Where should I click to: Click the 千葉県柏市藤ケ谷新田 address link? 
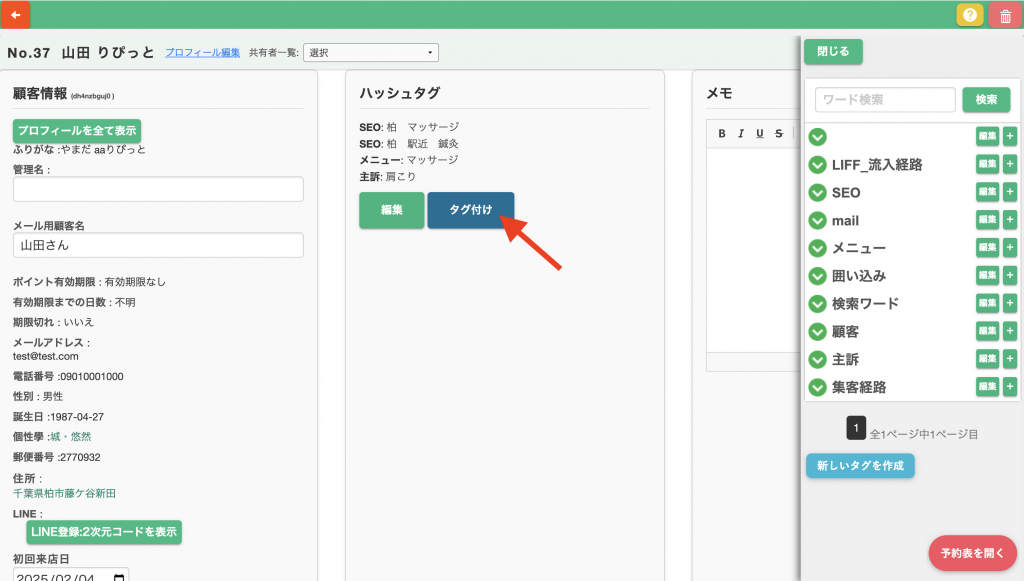64,494
